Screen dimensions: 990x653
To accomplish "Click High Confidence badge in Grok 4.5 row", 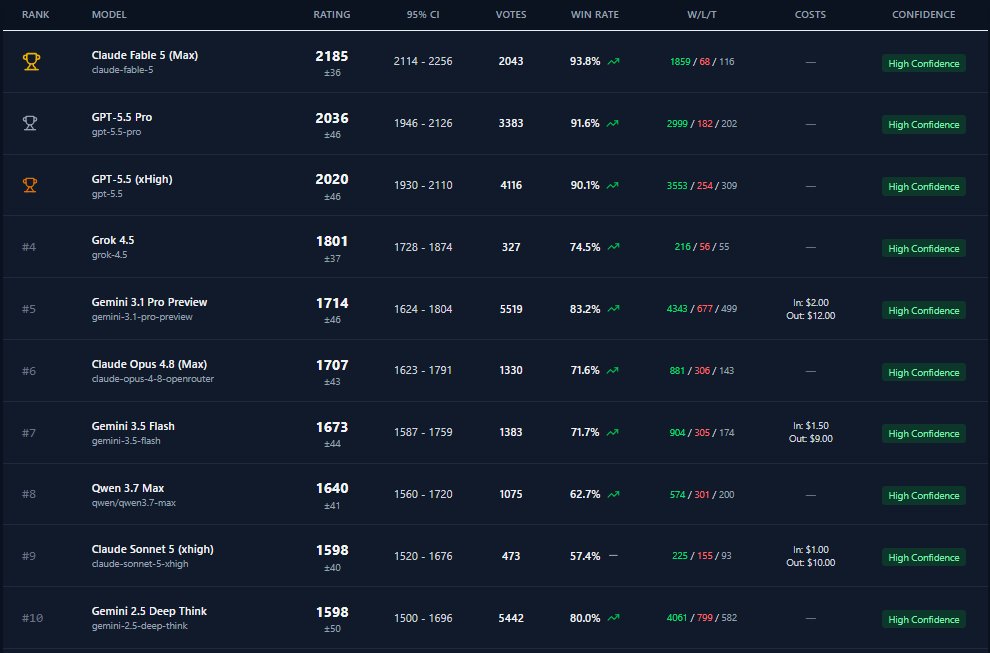I will tap(924, 248).
